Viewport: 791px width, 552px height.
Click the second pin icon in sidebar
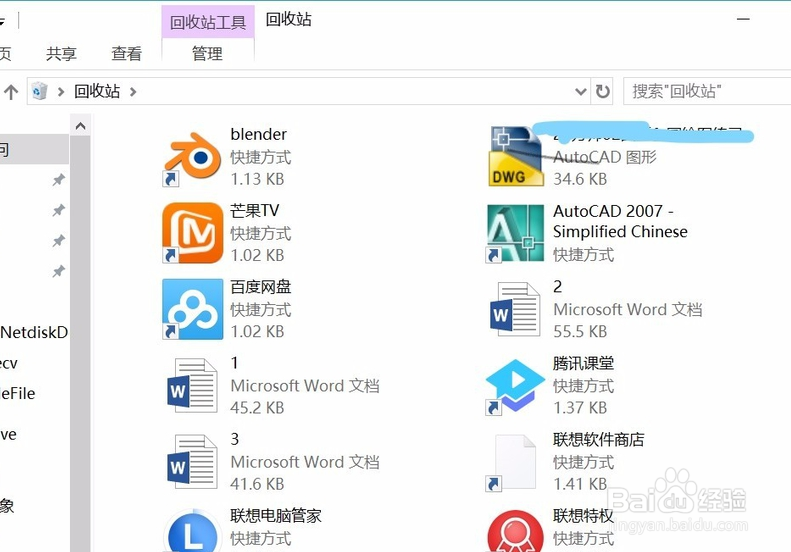tap(59, 210)
